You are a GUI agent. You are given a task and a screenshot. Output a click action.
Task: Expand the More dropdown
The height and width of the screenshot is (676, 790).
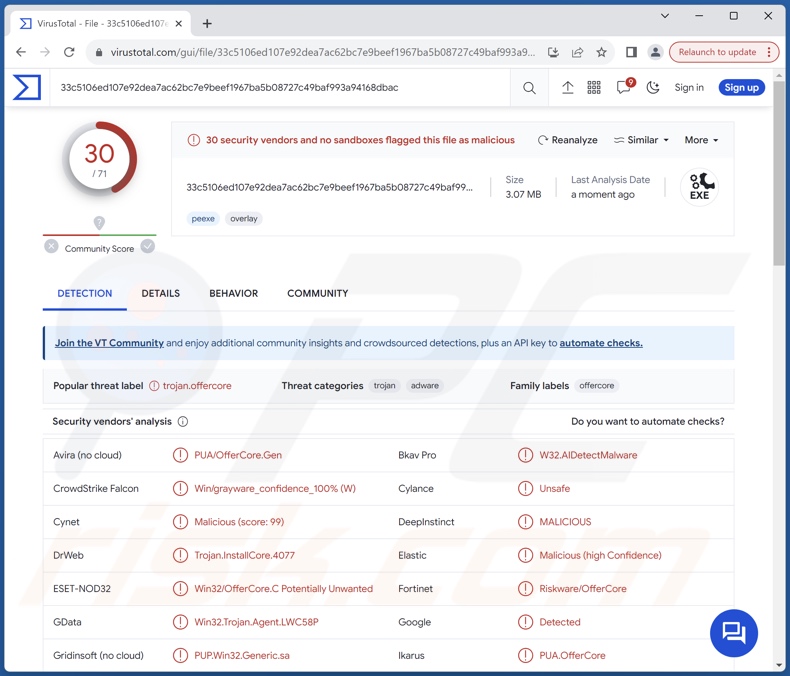coord(701,140)
